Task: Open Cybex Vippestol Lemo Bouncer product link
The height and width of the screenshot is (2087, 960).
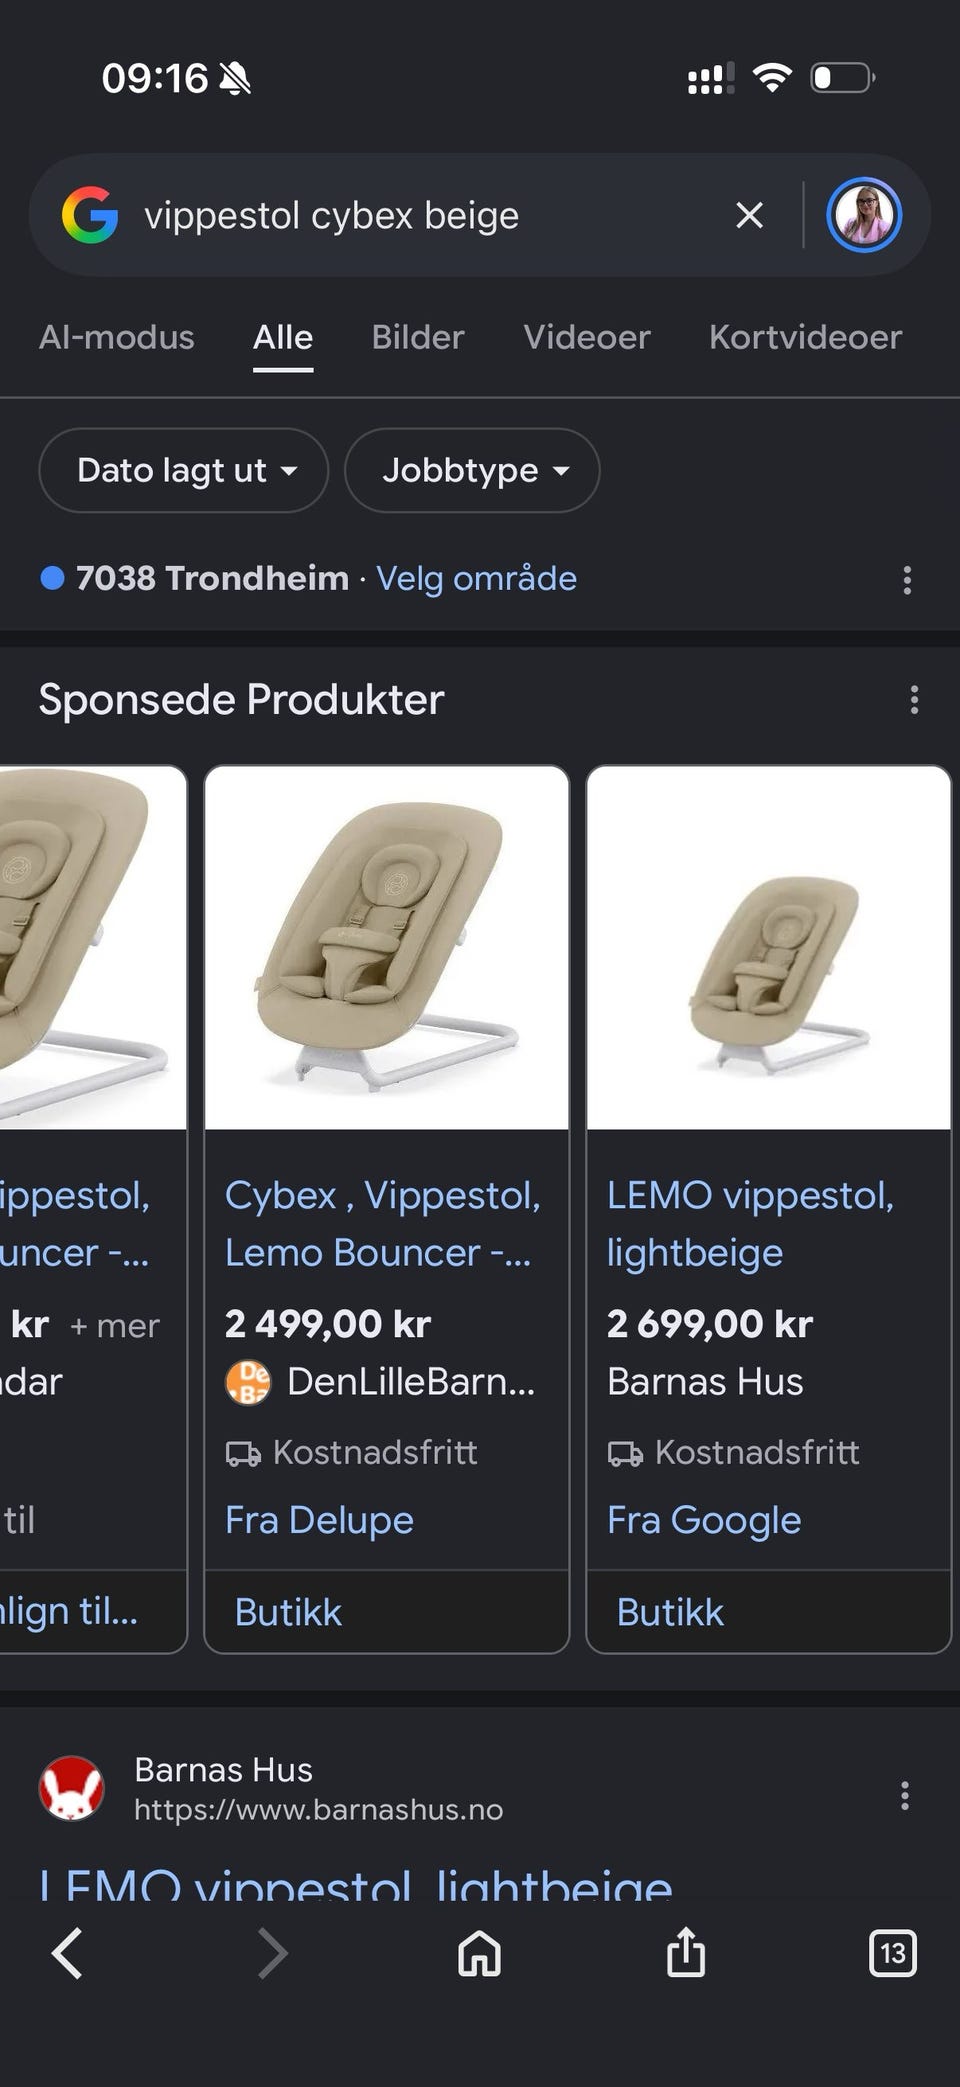Action: (x=383, y=1223)
